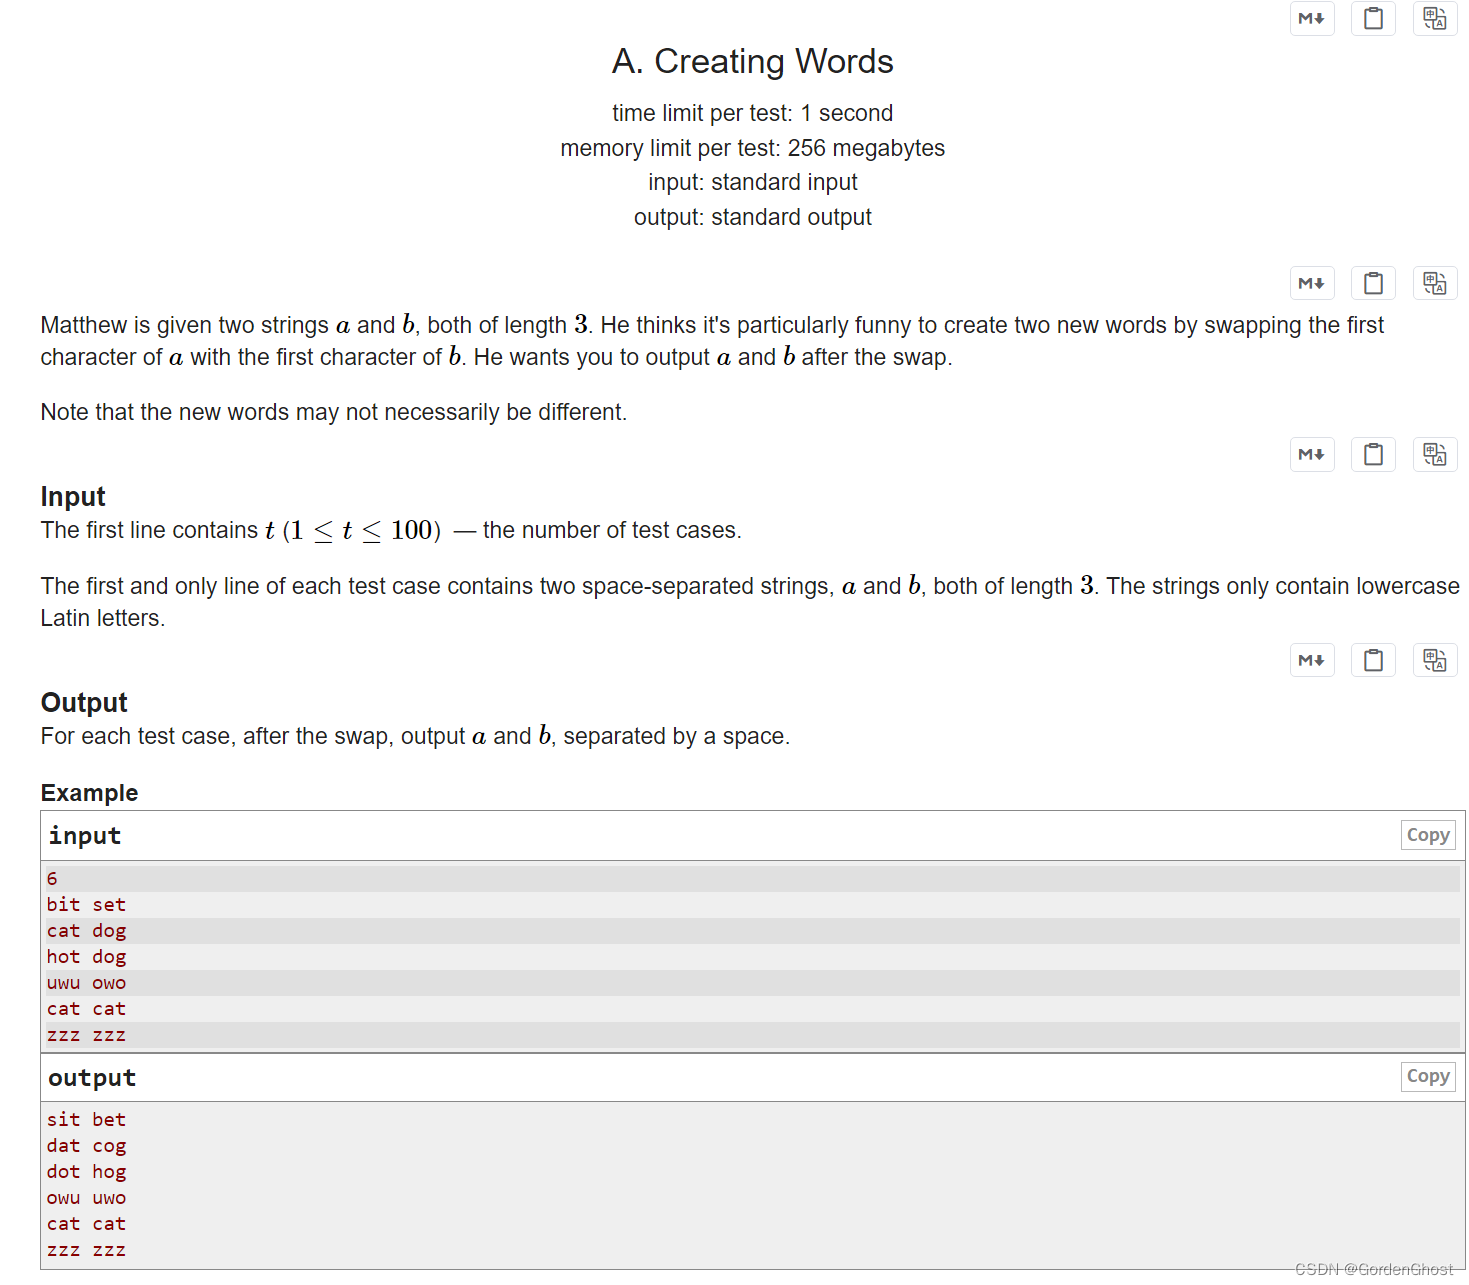Click the Copy button for the example output

1428,1076
